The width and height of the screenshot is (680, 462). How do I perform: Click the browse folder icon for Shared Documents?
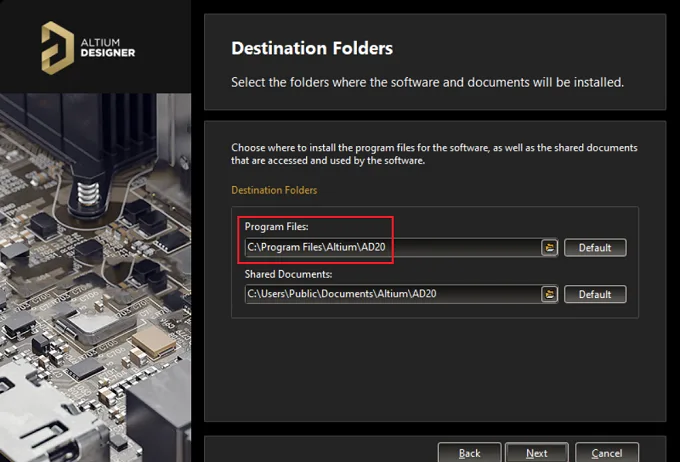(549, 294)
